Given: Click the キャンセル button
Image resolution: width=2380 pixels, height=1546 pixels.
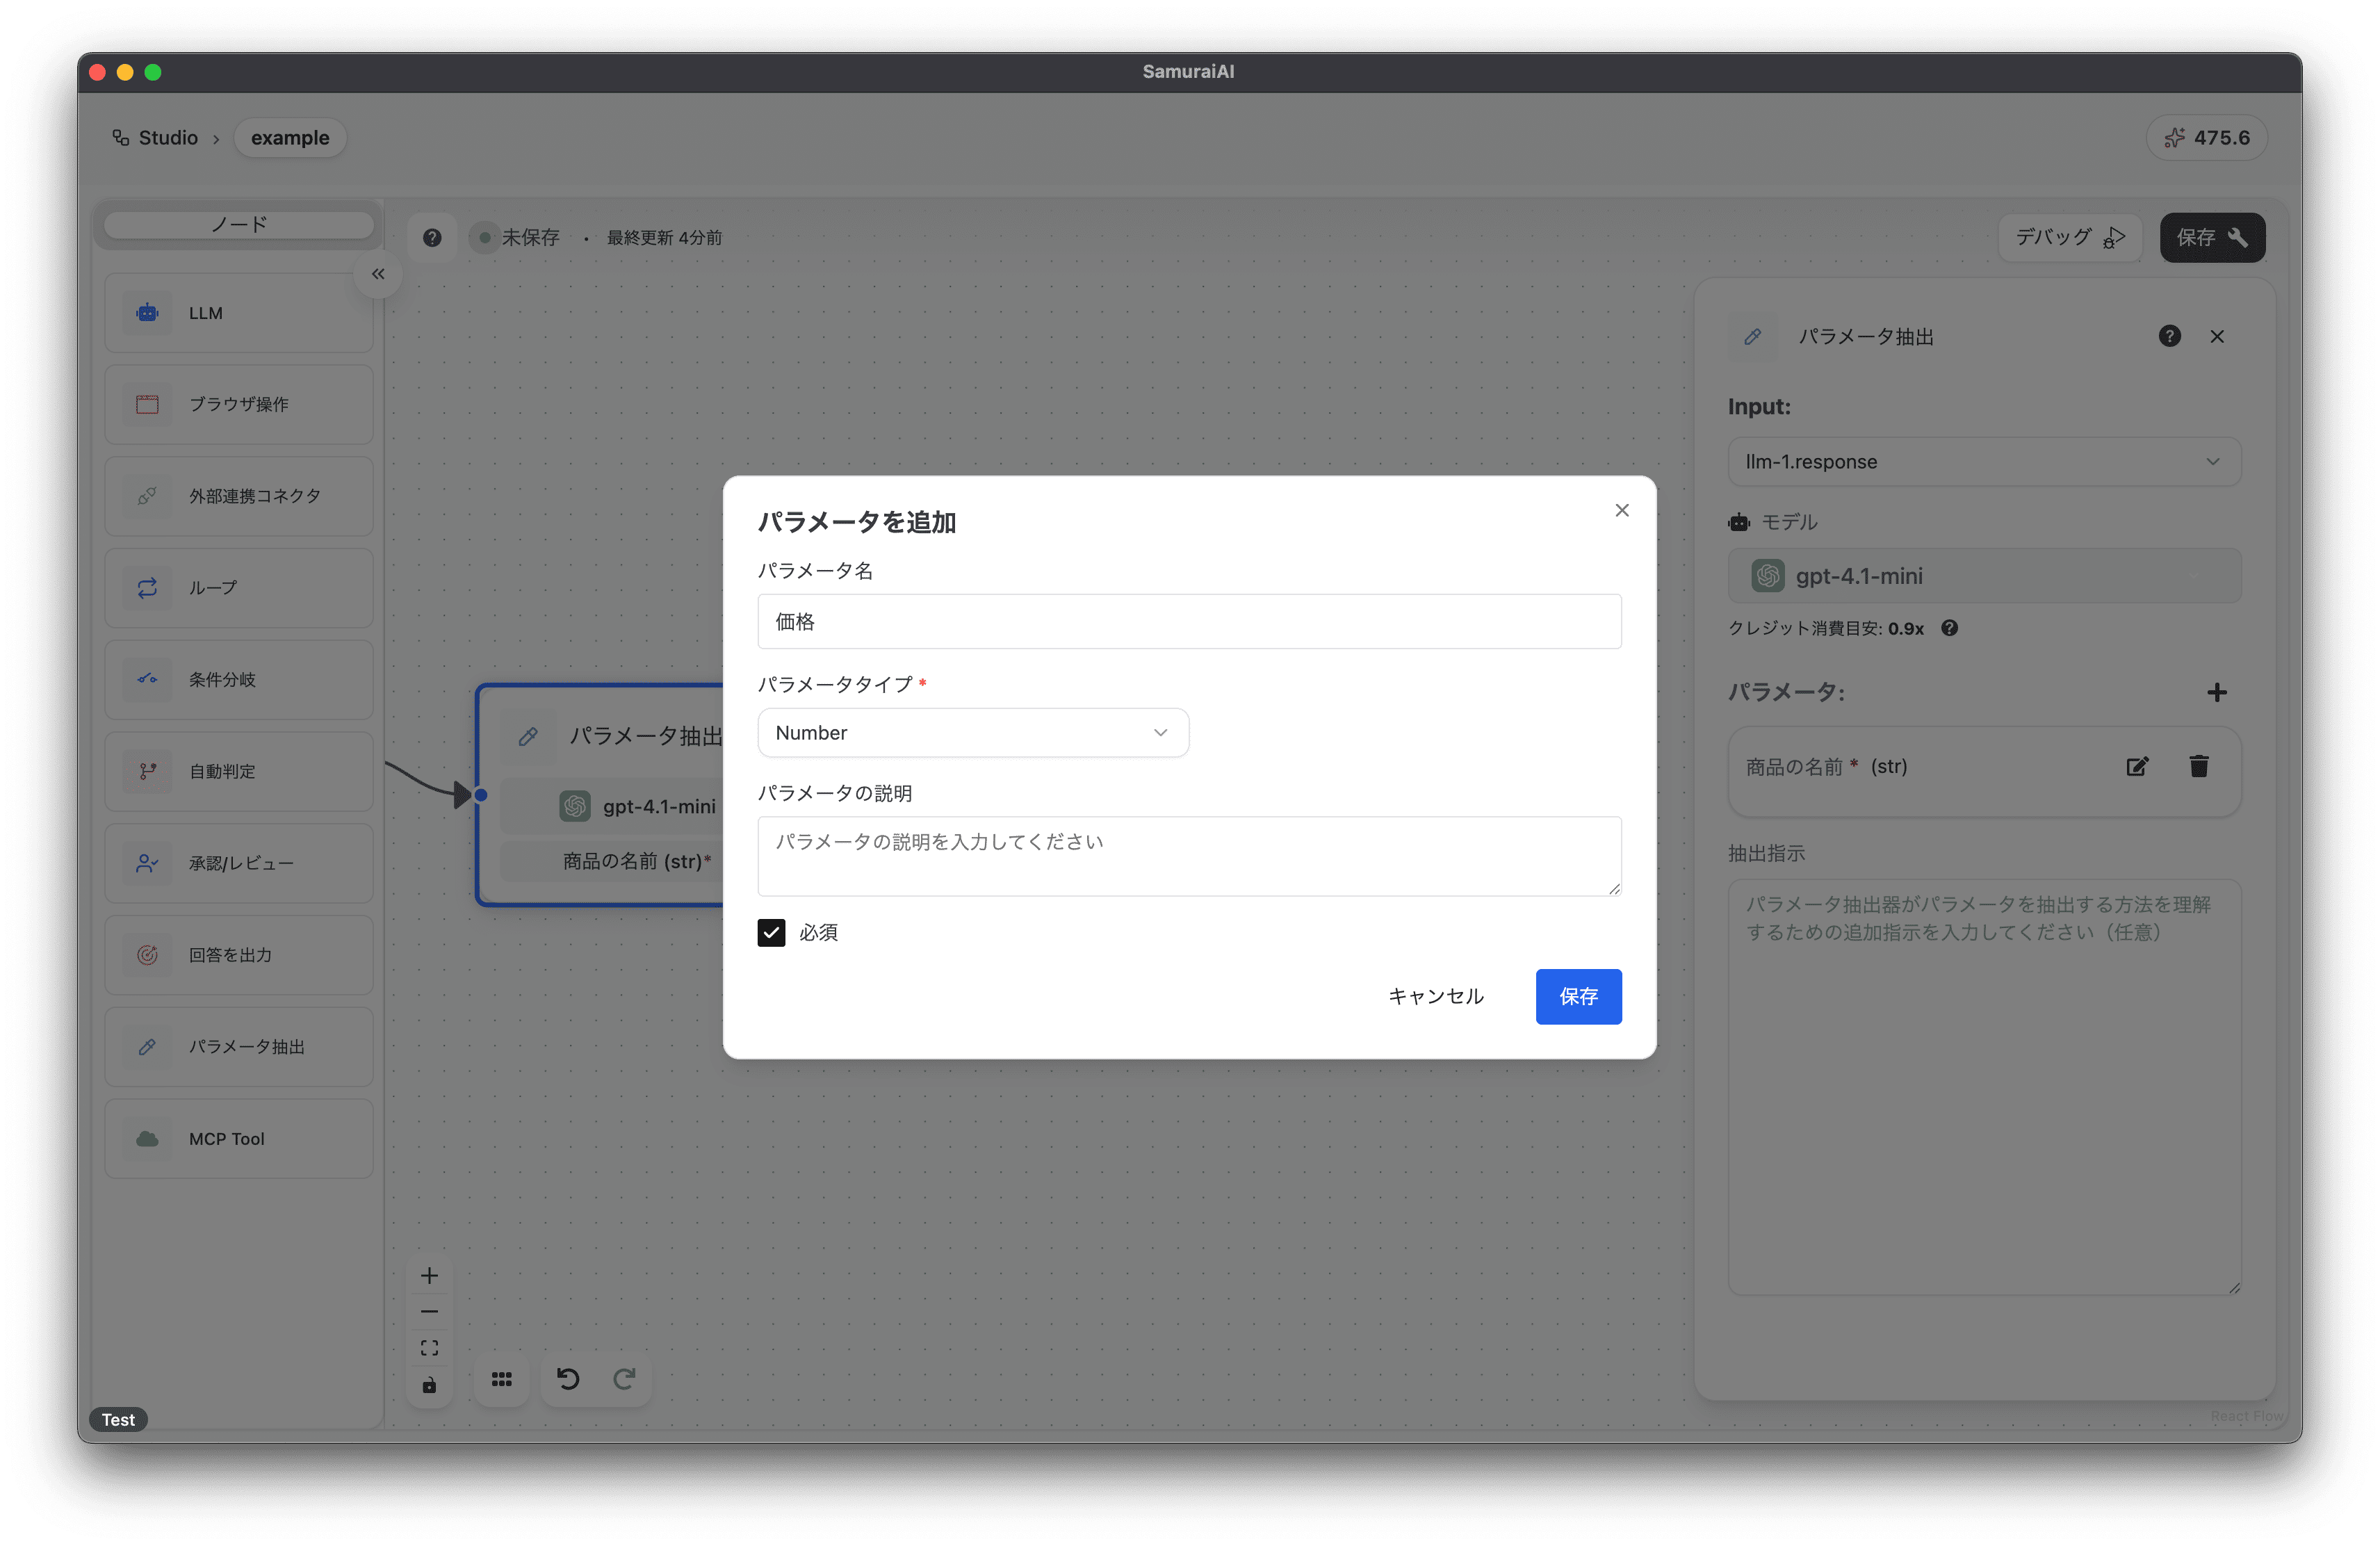Looking at the screenshot, I should point(1435,996).
